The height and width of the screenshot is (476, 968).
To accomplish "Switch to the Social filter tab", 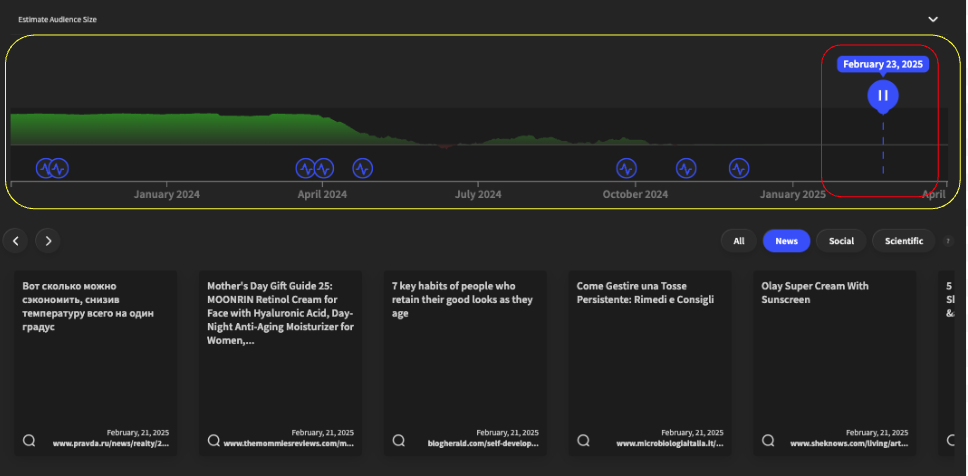I will [841, 241].
